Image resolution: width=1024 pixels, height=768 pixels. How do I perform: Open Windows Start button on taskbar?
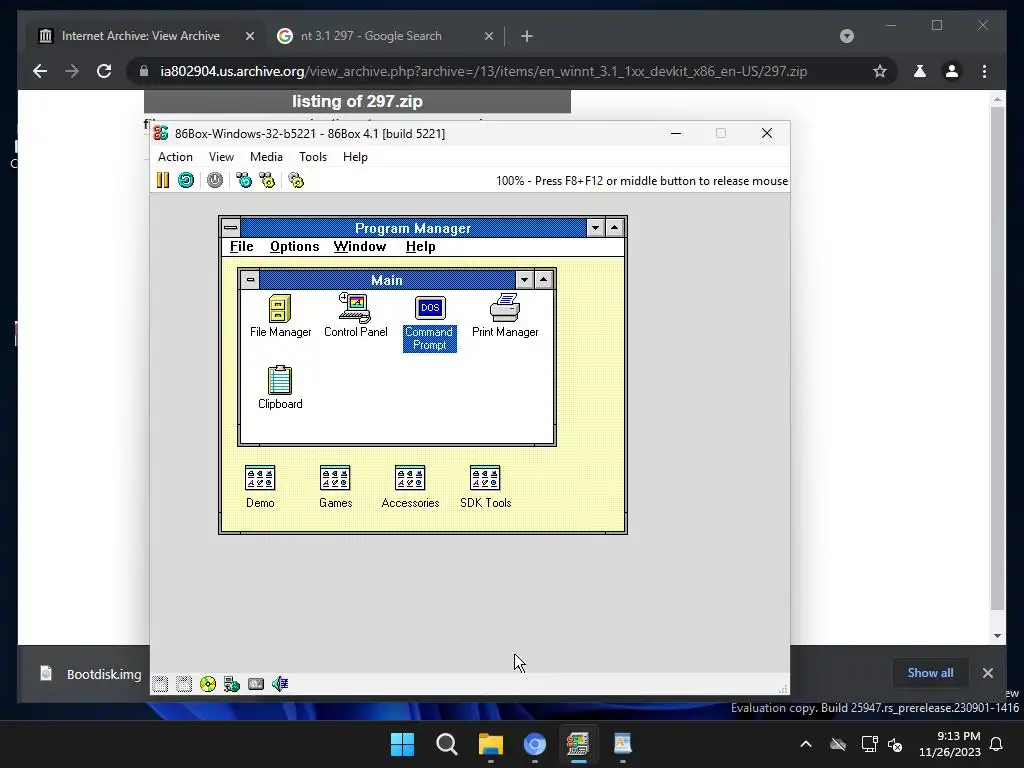click(x=402, y=744)
